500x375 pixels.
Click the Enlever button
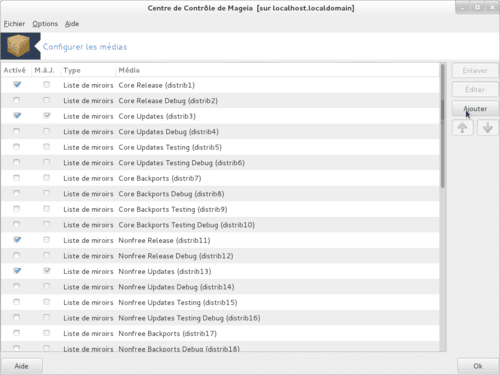click(475, 71)
